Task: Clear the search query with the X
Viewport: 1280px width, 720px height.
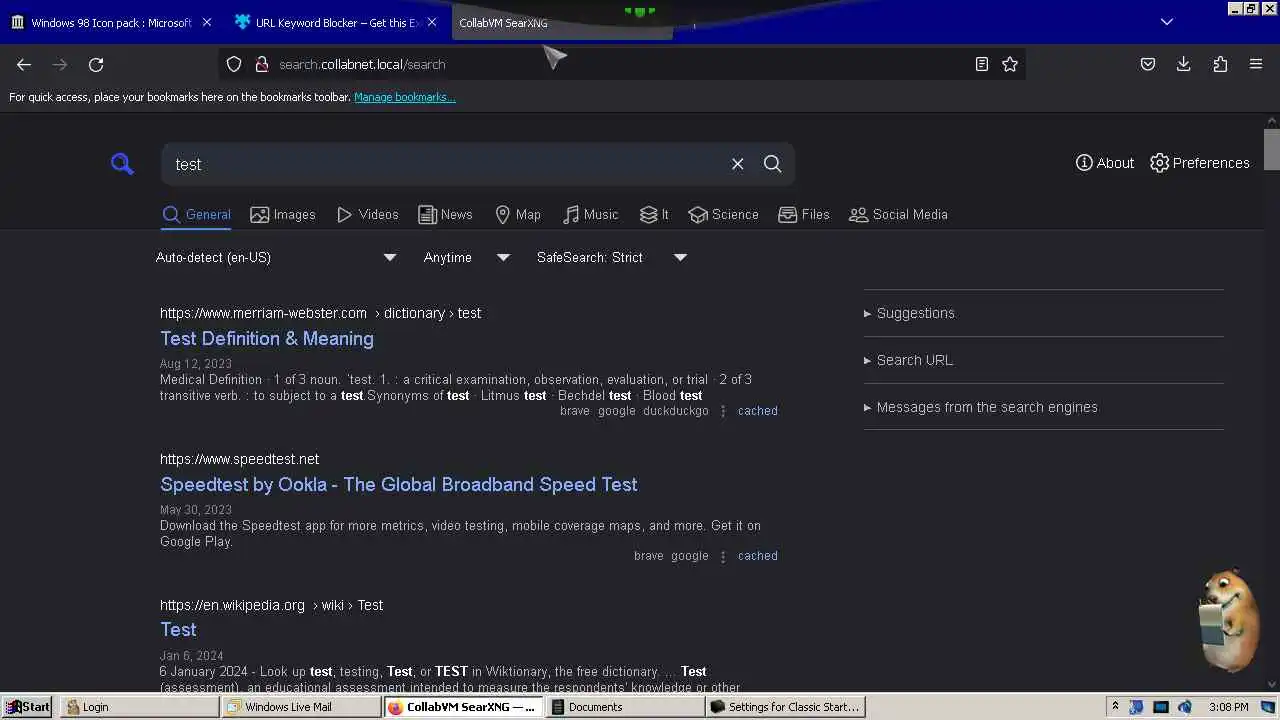Action: [737, 164]
